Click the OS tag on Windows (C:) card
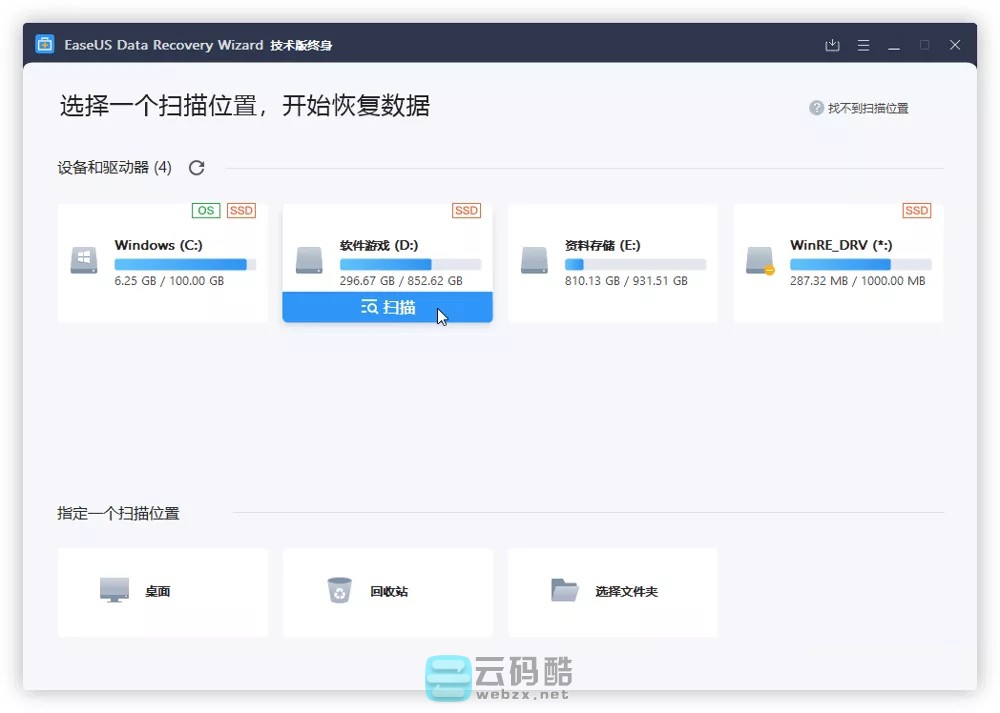Viewport: 1000px width, 713px height. [205, 210]
